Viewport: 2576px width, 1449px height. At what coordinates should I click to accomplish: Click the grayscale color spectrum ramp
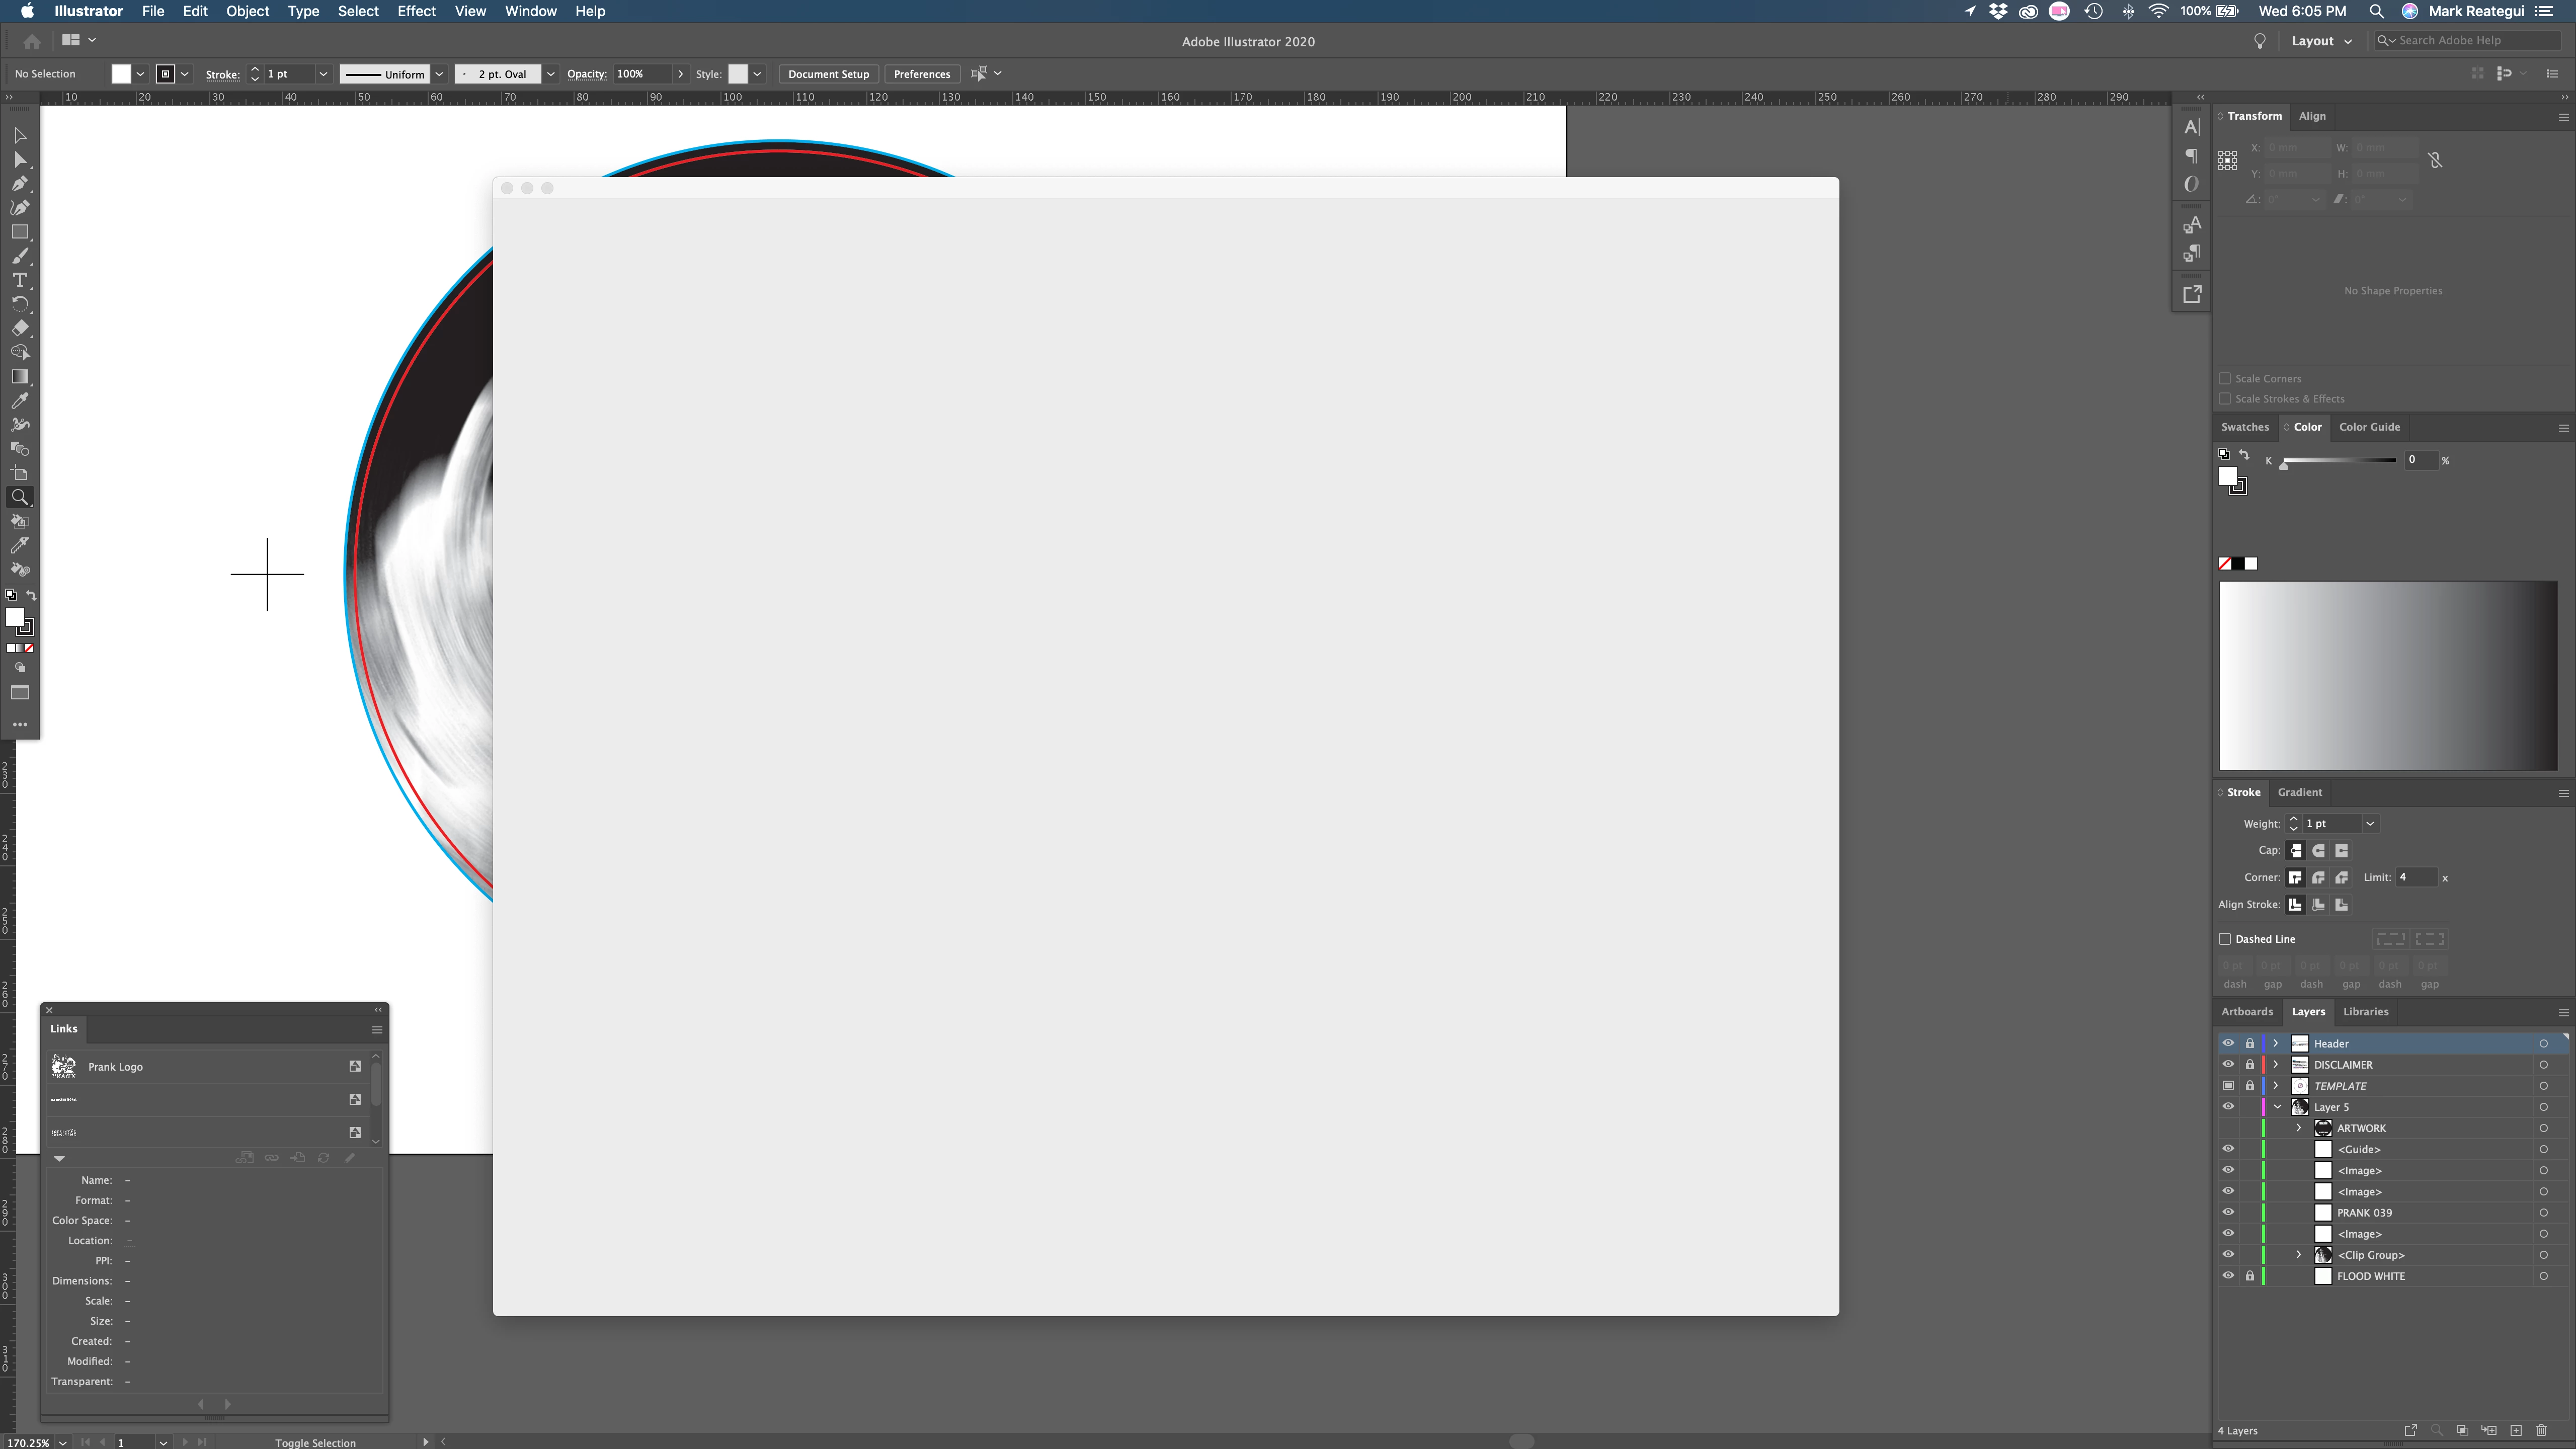[x=2387, y=675]
